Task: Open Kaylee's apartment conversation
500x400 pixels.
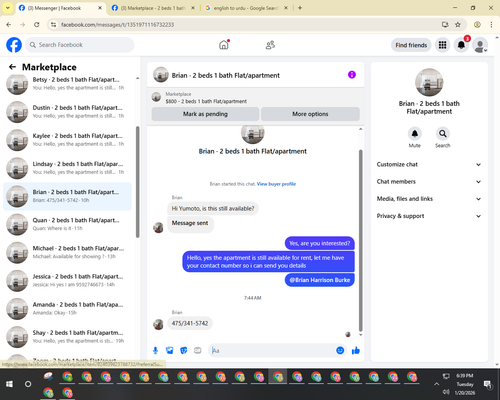Action: tap(68, 140)
